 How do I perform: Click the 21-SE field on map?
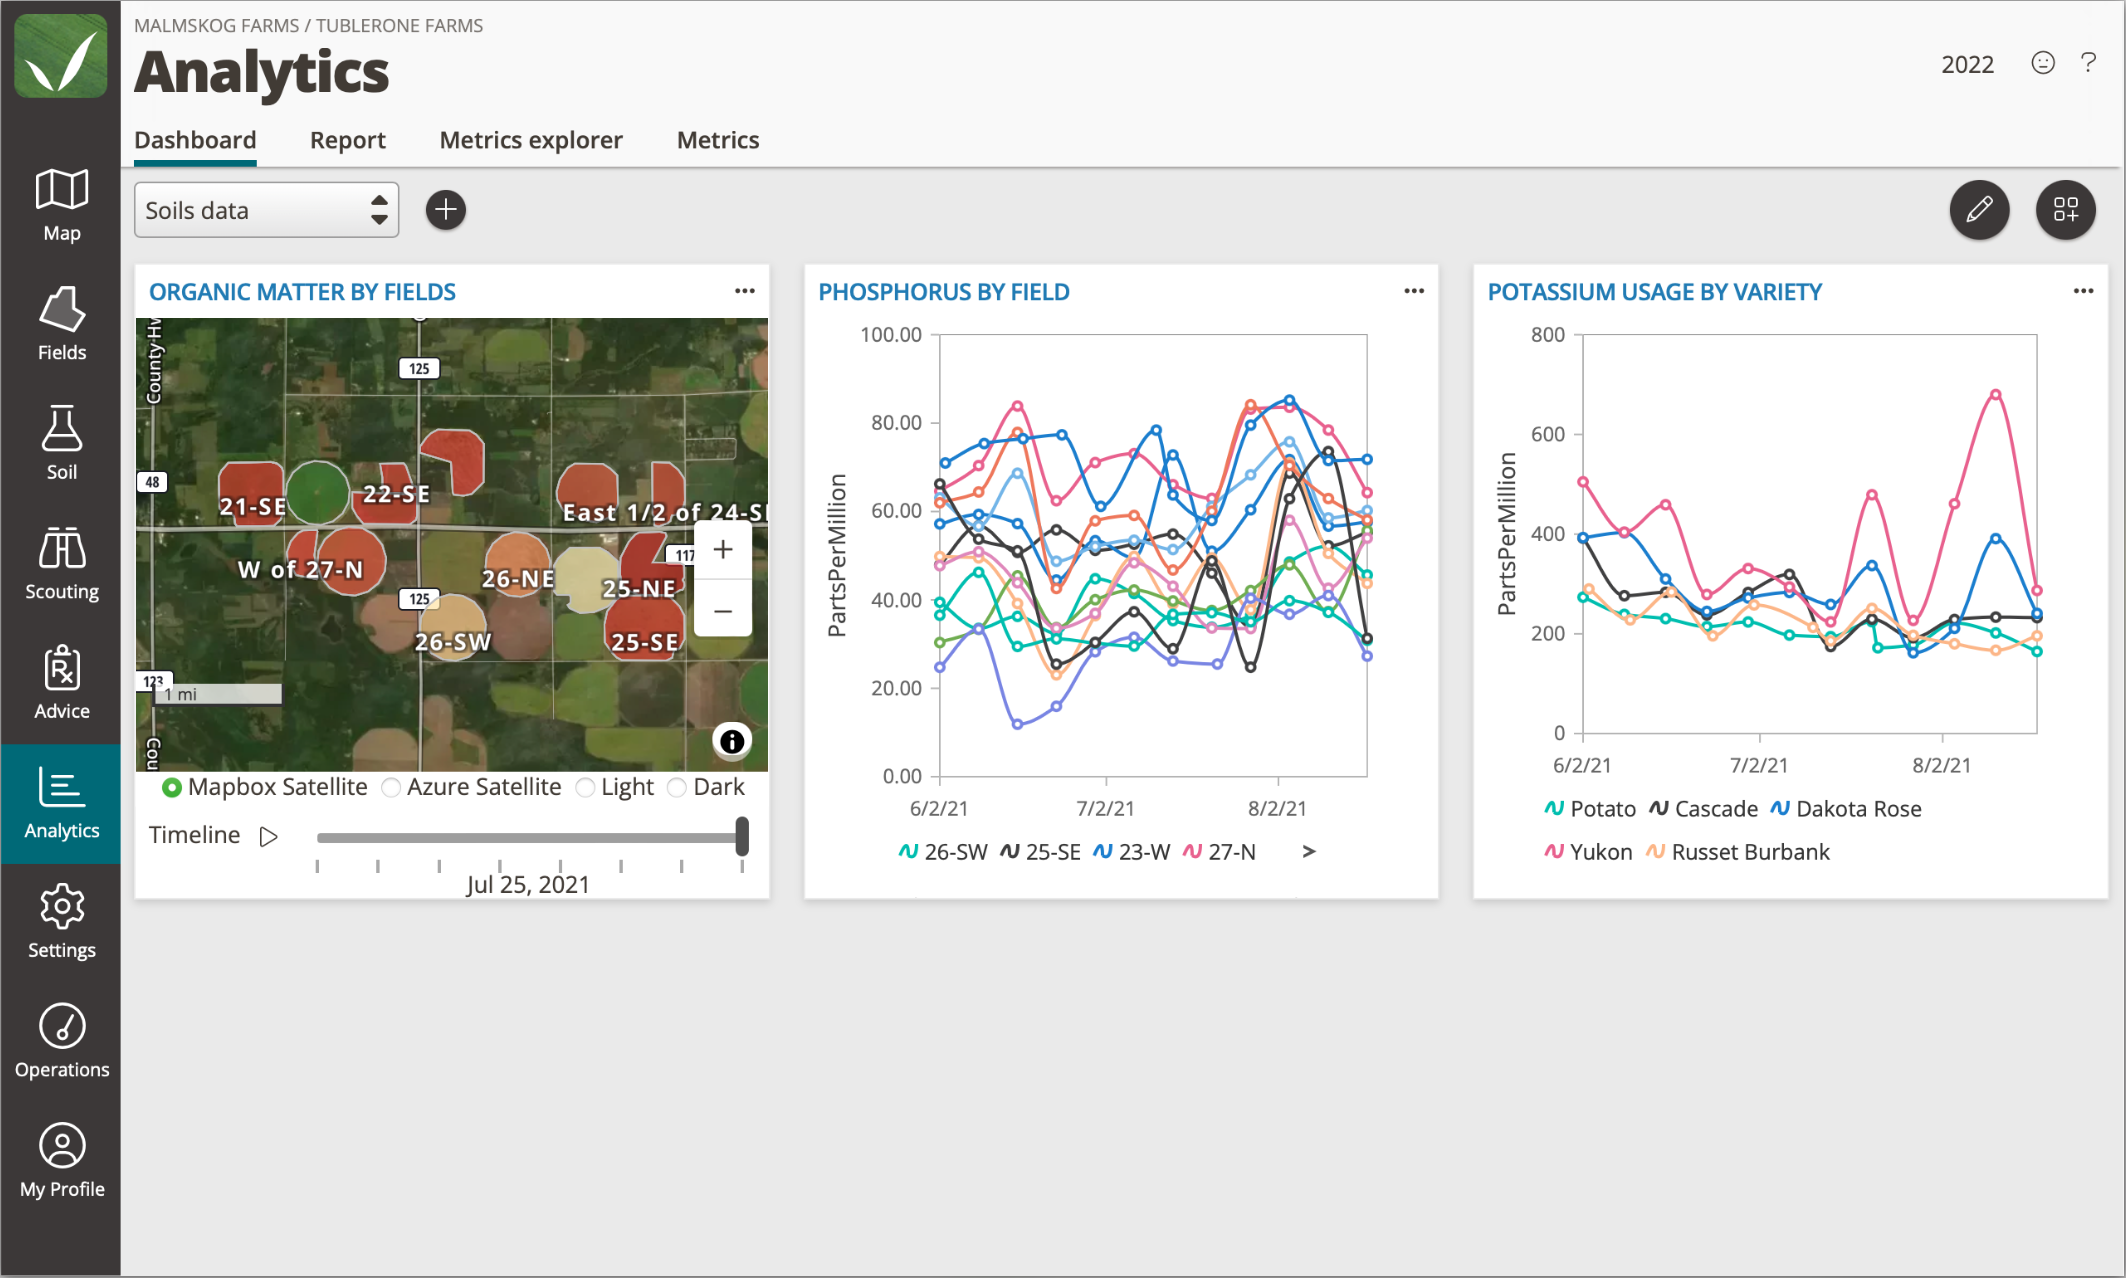[x=250, y=492]
